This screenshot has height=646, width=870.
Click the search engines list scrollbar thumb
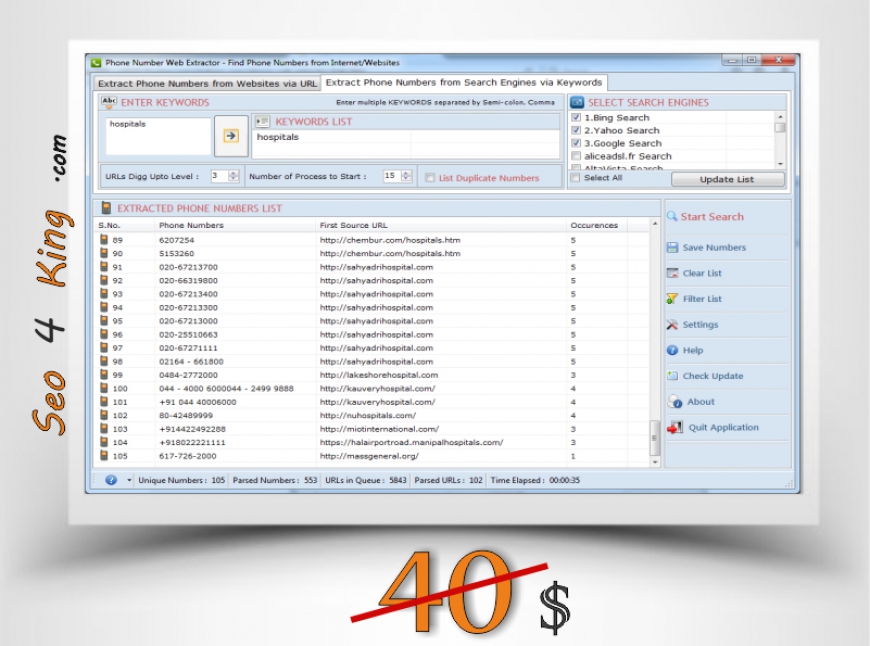(780, 128)
